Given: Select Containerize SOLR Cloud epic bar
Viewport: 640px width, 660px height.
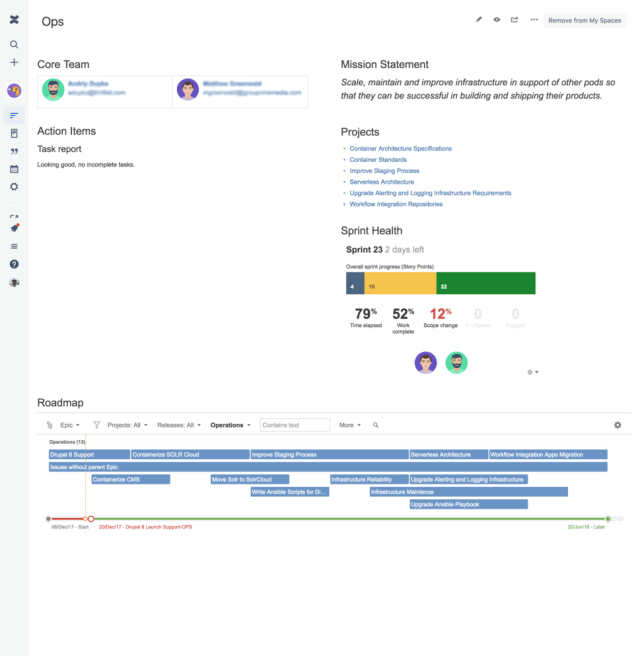Looking at the screenshot, I should click(190, 455).
